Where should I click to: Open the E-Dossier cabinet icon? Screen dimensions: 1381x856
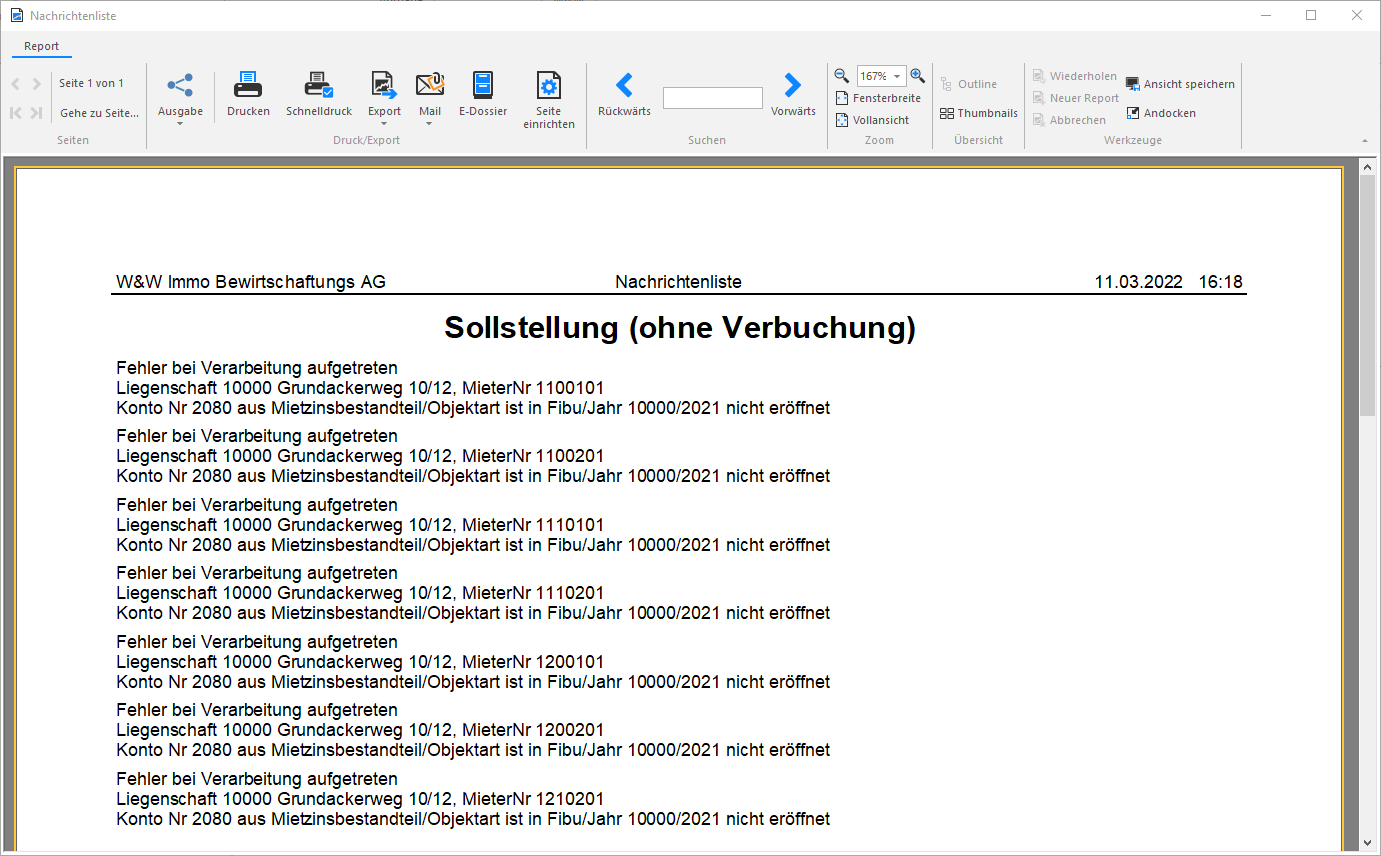pyautogui.click(x=483, y=85)
